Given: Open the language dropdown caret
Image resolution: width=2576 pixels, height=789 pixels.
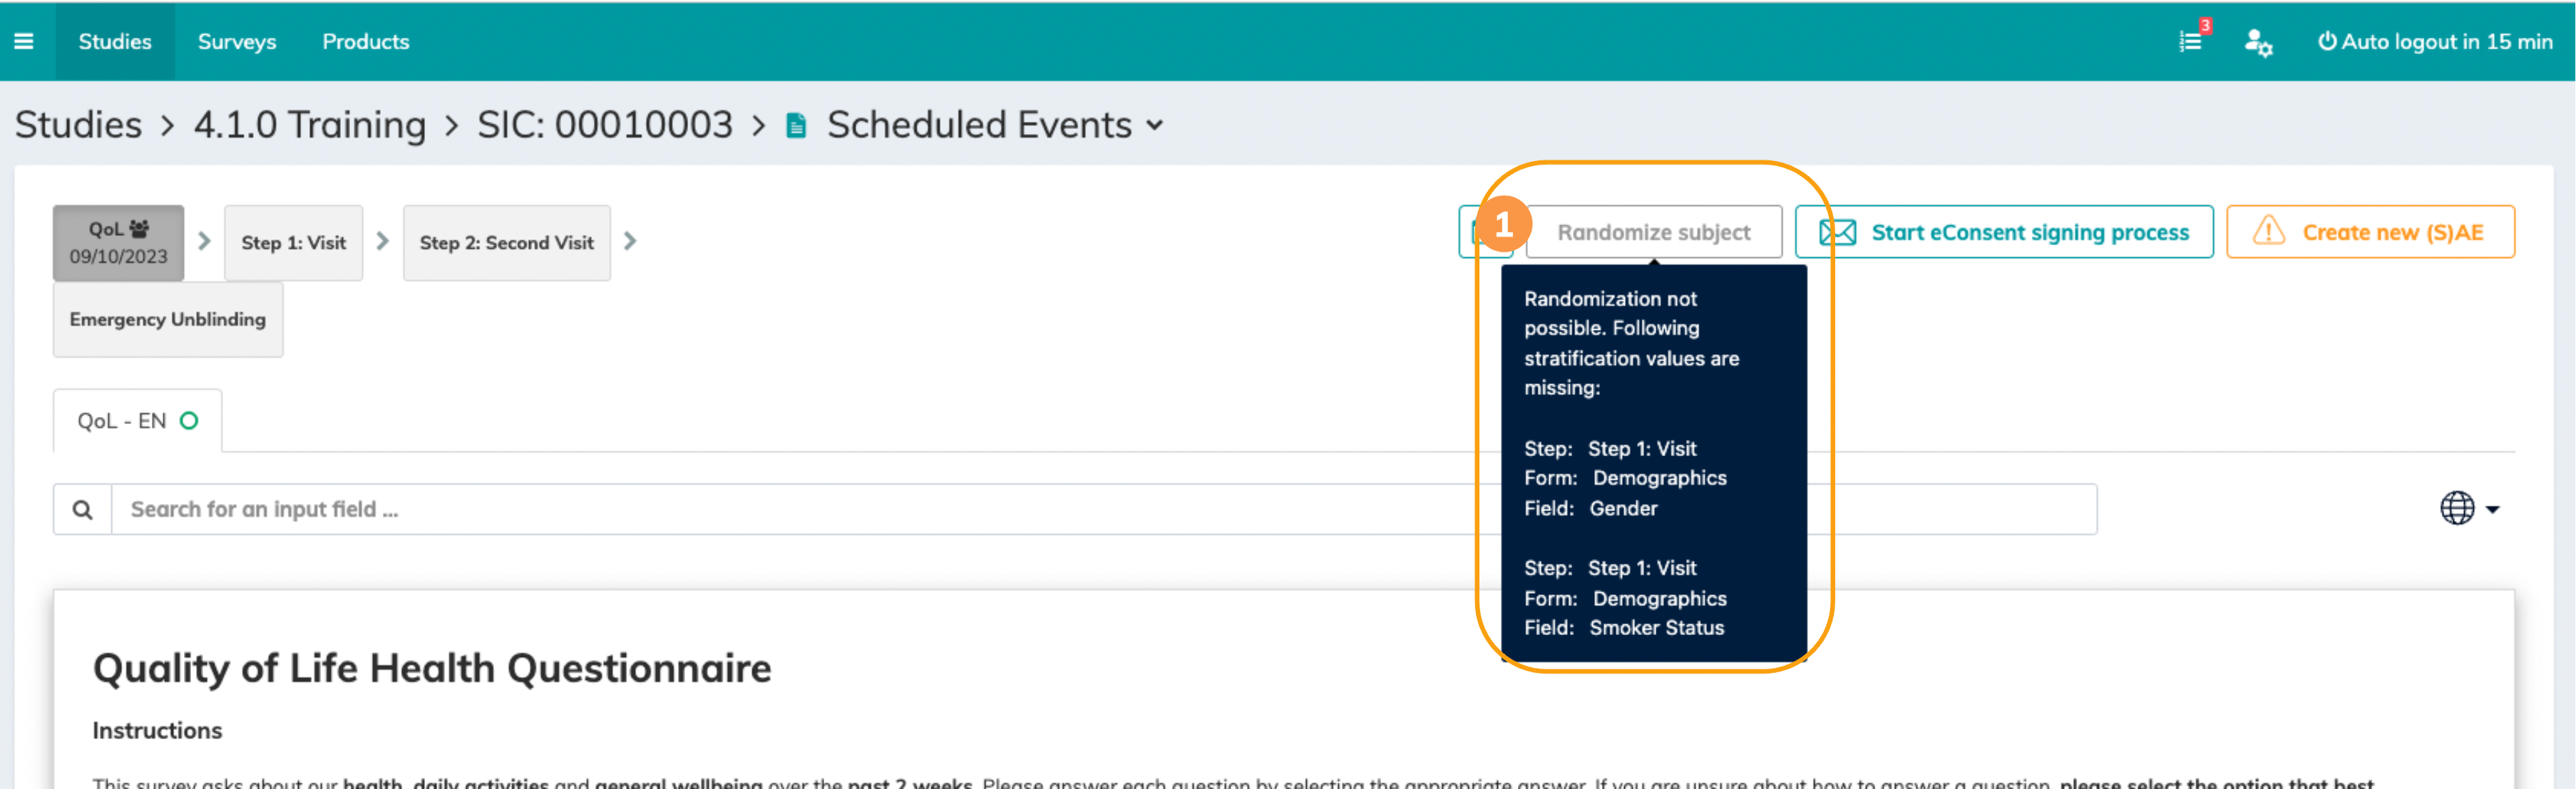Looking at the screenshot, I should pyautogui.click(x=2493, y=509).
